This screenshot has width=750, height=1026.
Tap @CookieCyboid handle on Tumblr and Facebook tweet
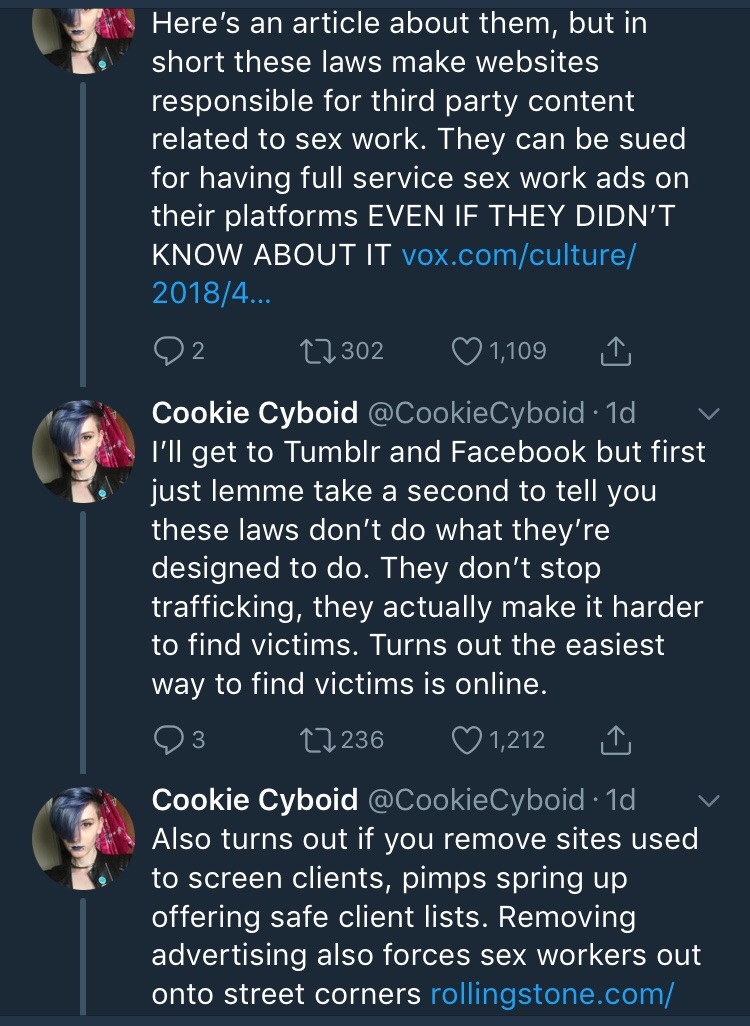475,412
